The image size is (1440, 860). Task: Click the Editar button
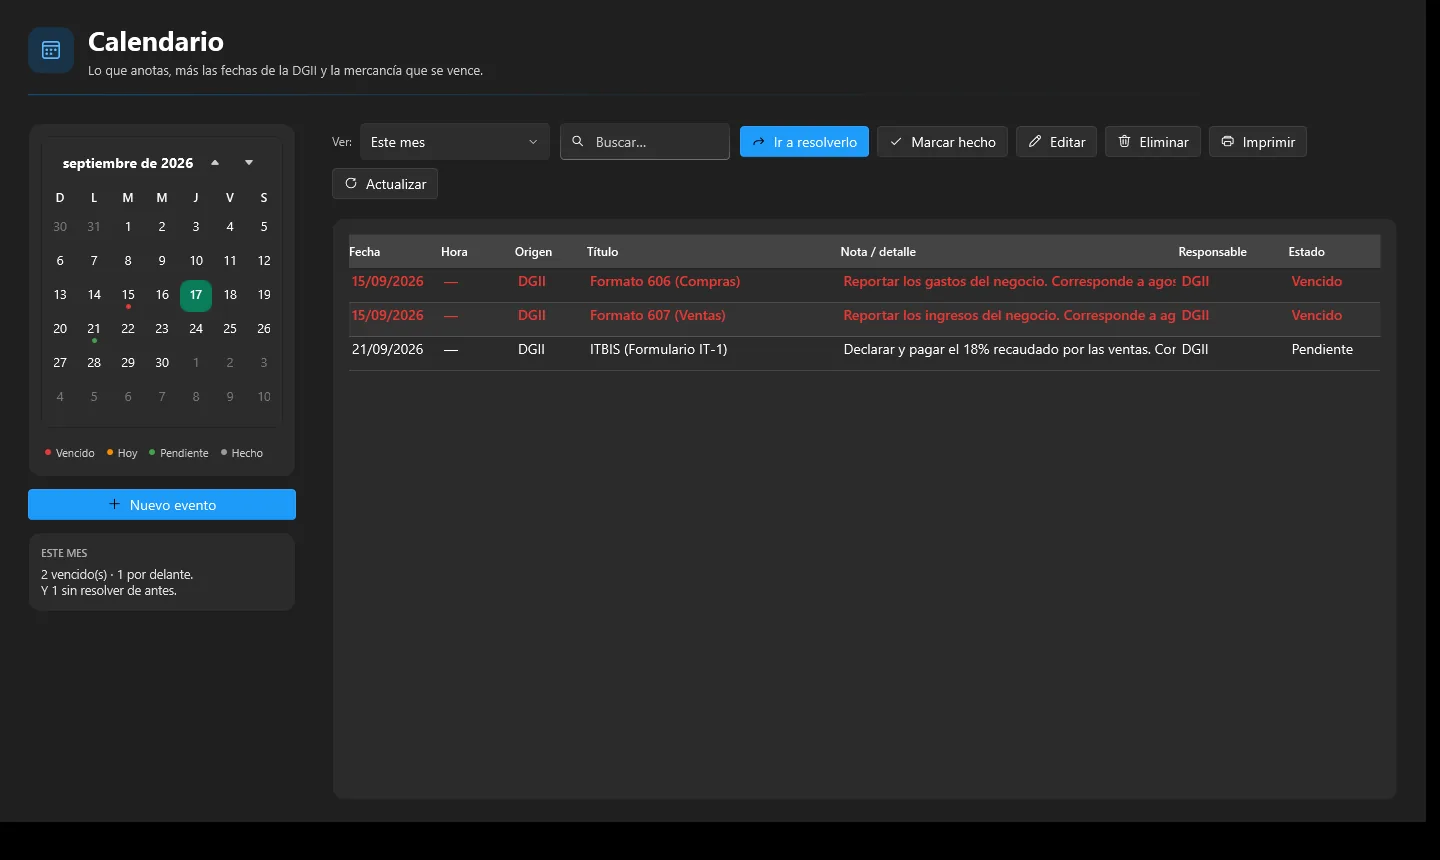(x=1057, y=142)
